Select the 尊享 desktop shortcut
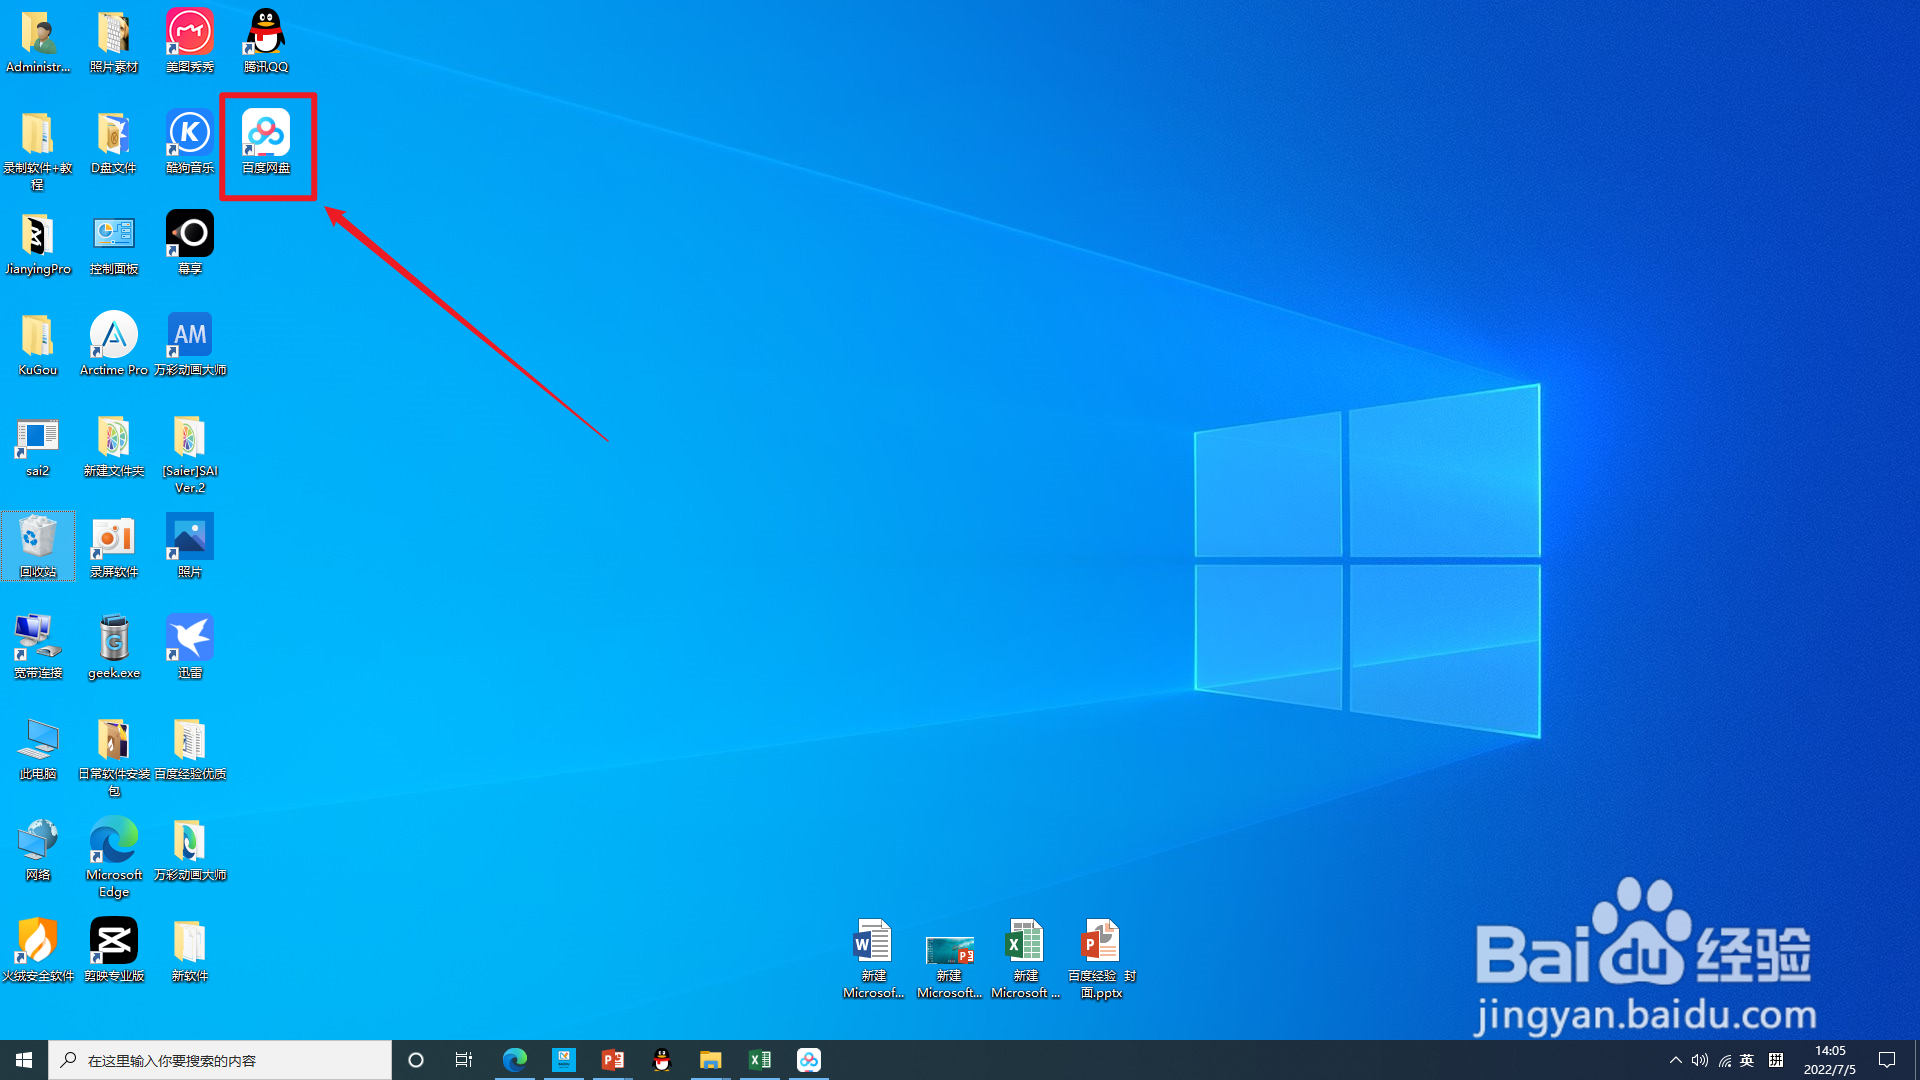The image size is (1920, 1080). pyautogui.click(x=190, y=243)
